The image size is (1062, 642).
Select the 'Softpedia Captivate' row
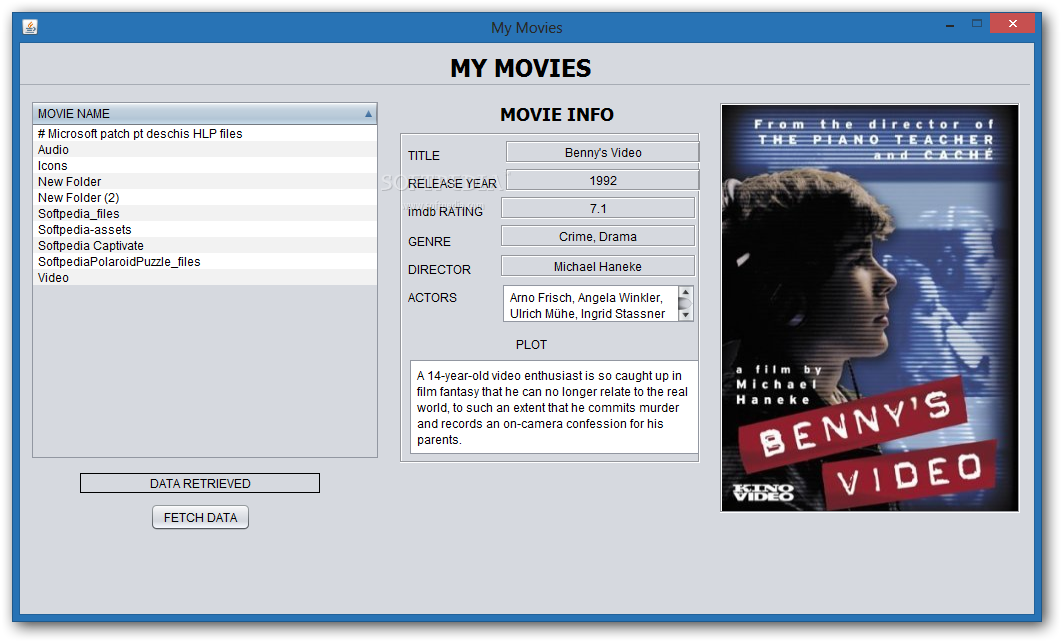[205, 245]
